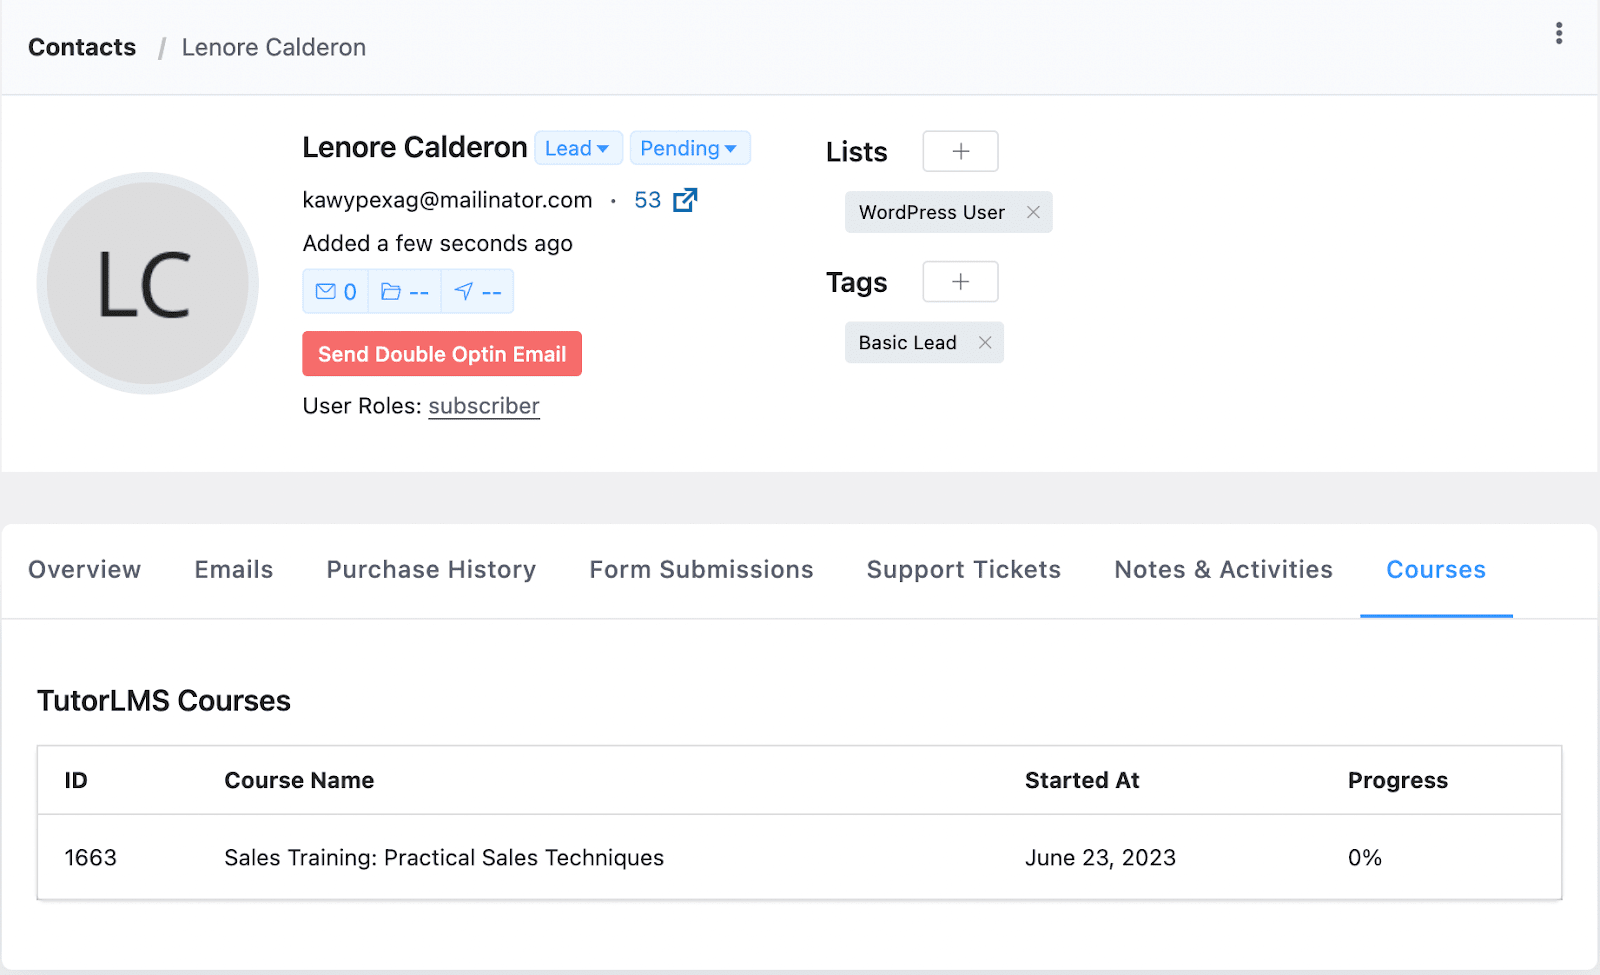Click the LC avatar thumbnail
Screen dimensions: 1600x975
point(148,284)
